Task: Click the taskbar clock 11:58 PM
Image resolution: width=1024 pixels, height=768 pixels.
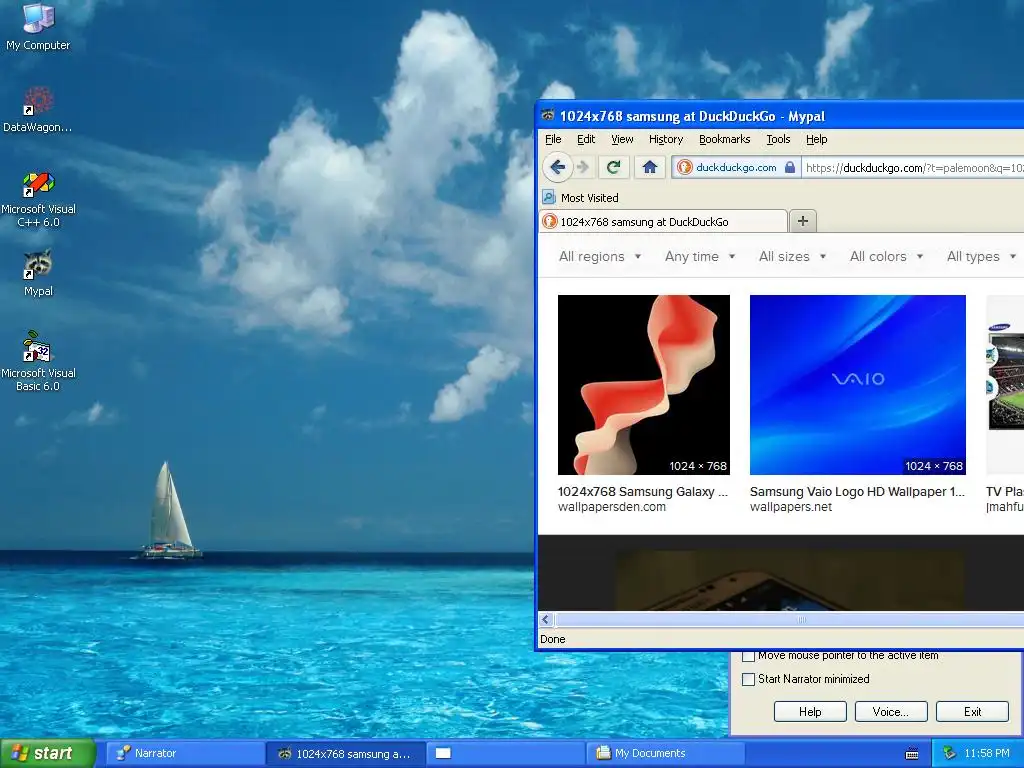Action: tap(986, 753)
